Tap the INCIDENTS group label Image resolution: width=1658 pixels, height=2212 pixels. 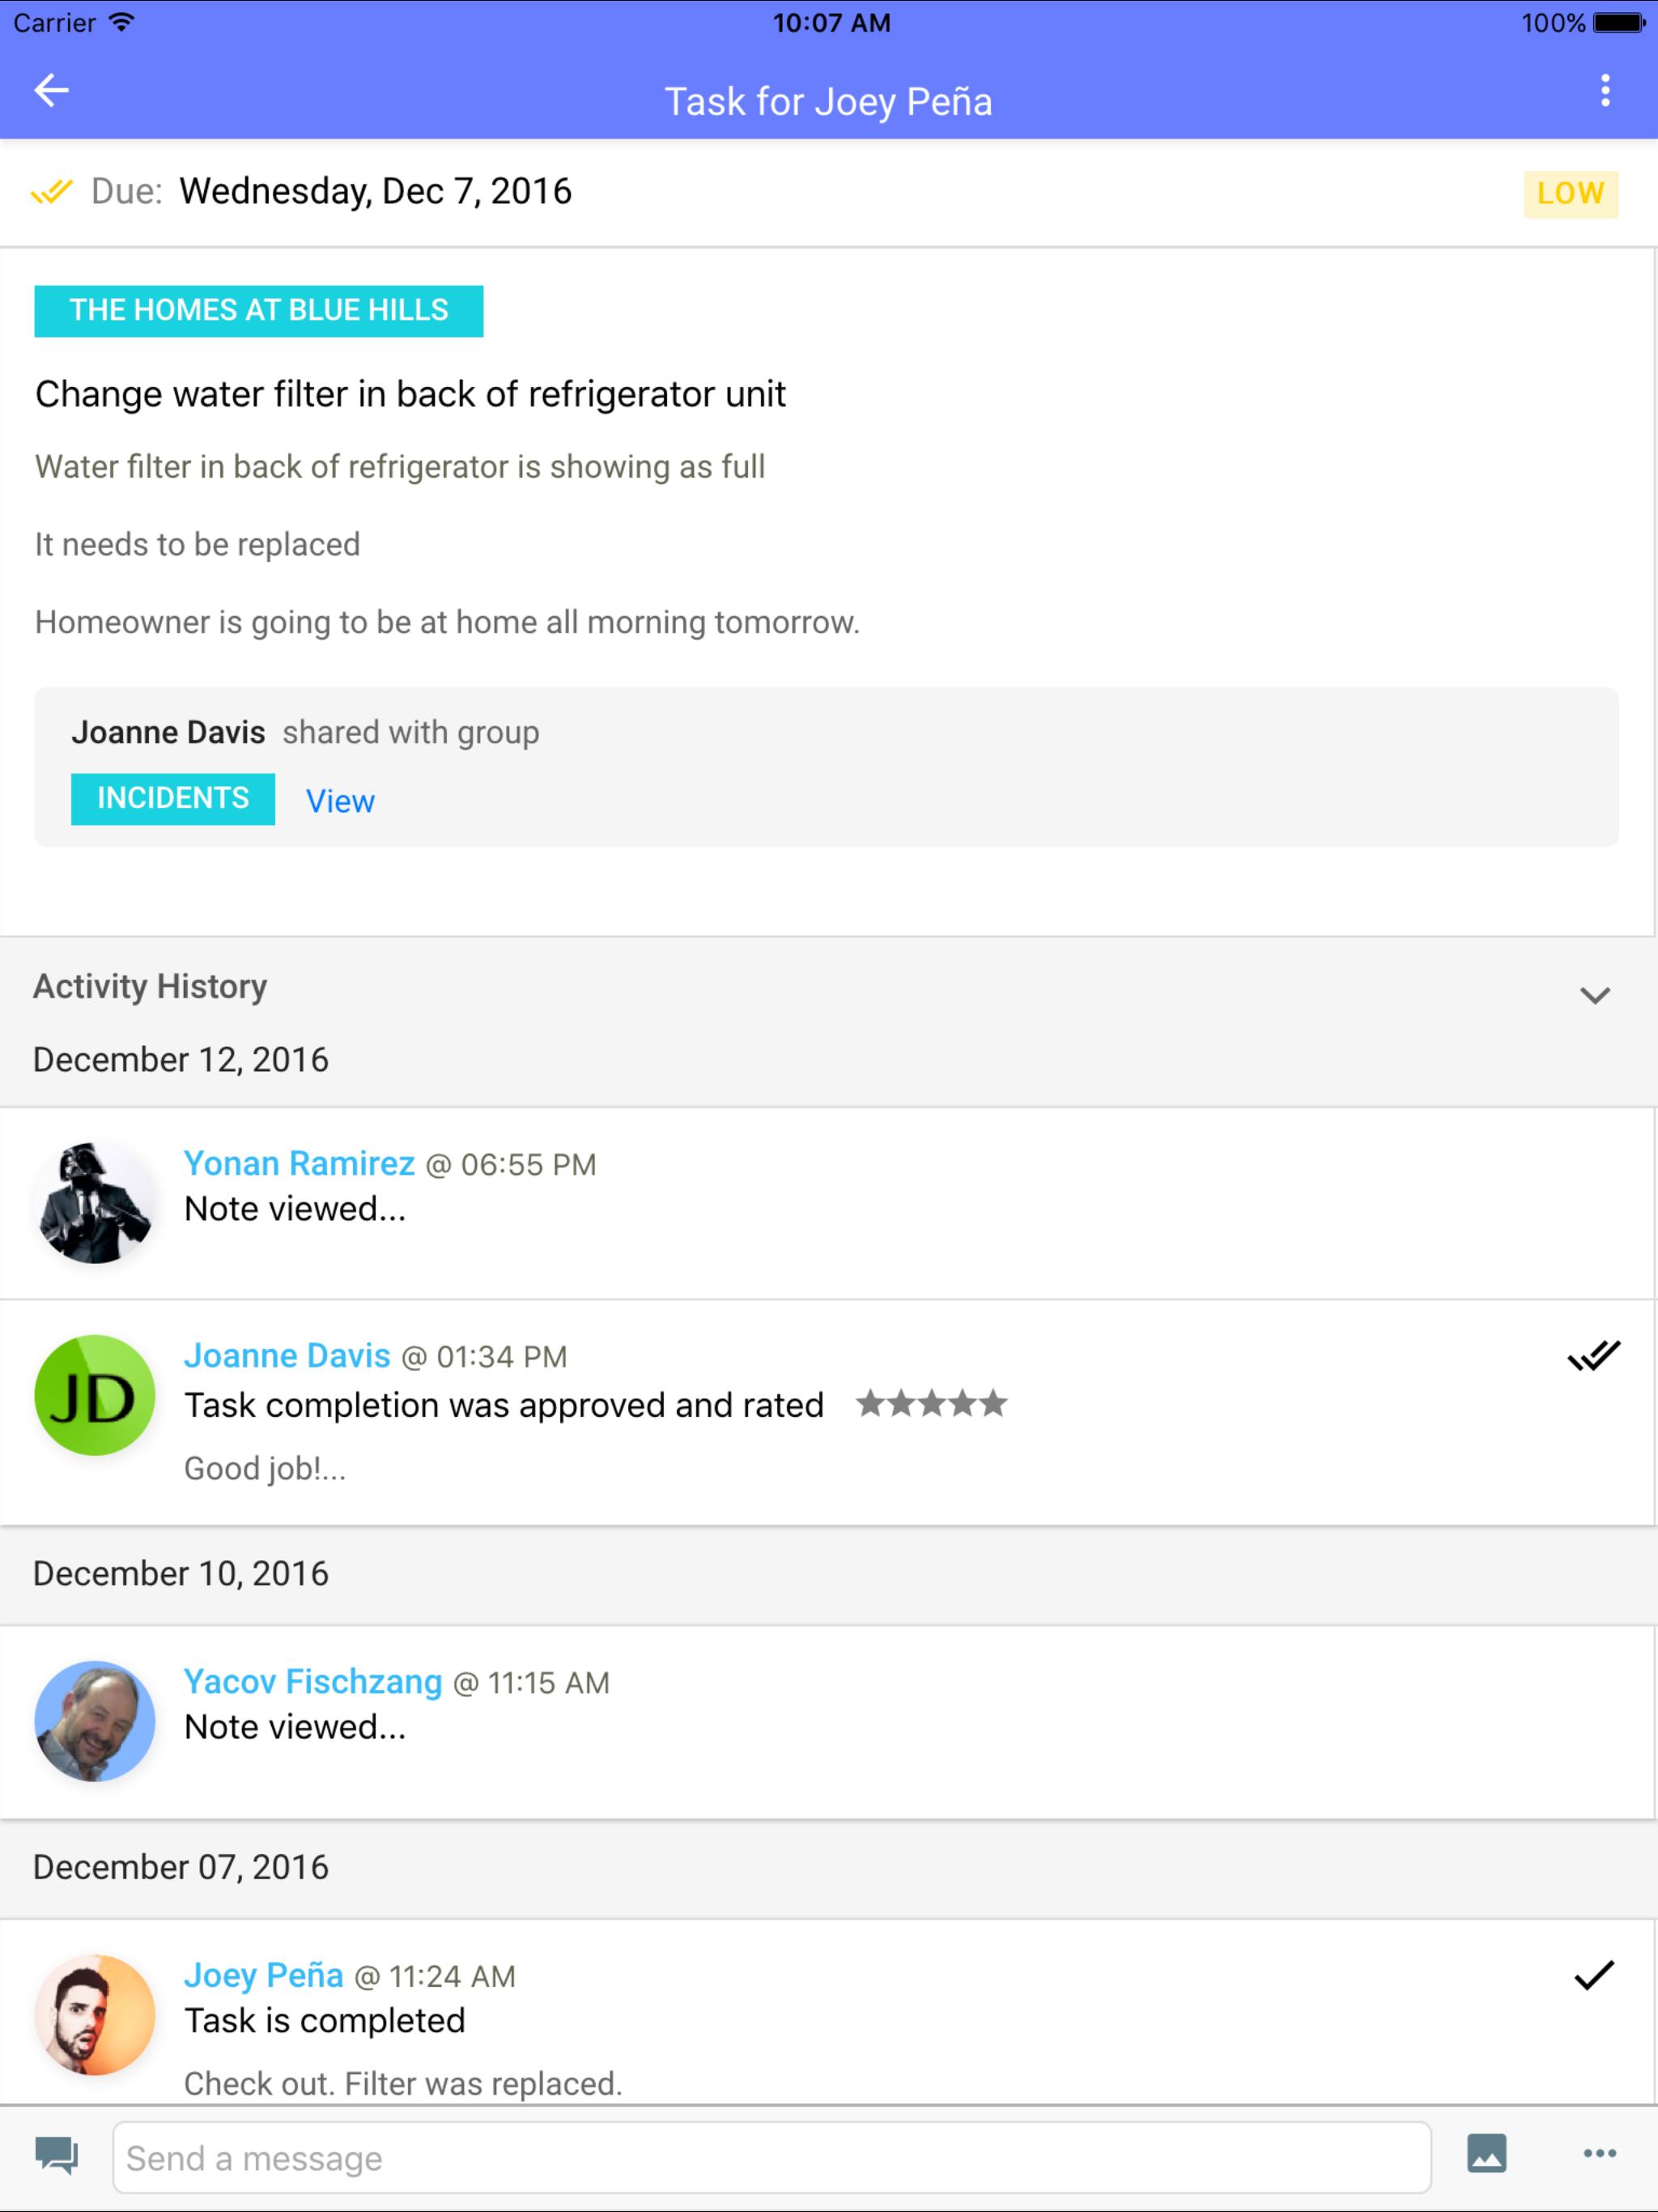[173, 798]
